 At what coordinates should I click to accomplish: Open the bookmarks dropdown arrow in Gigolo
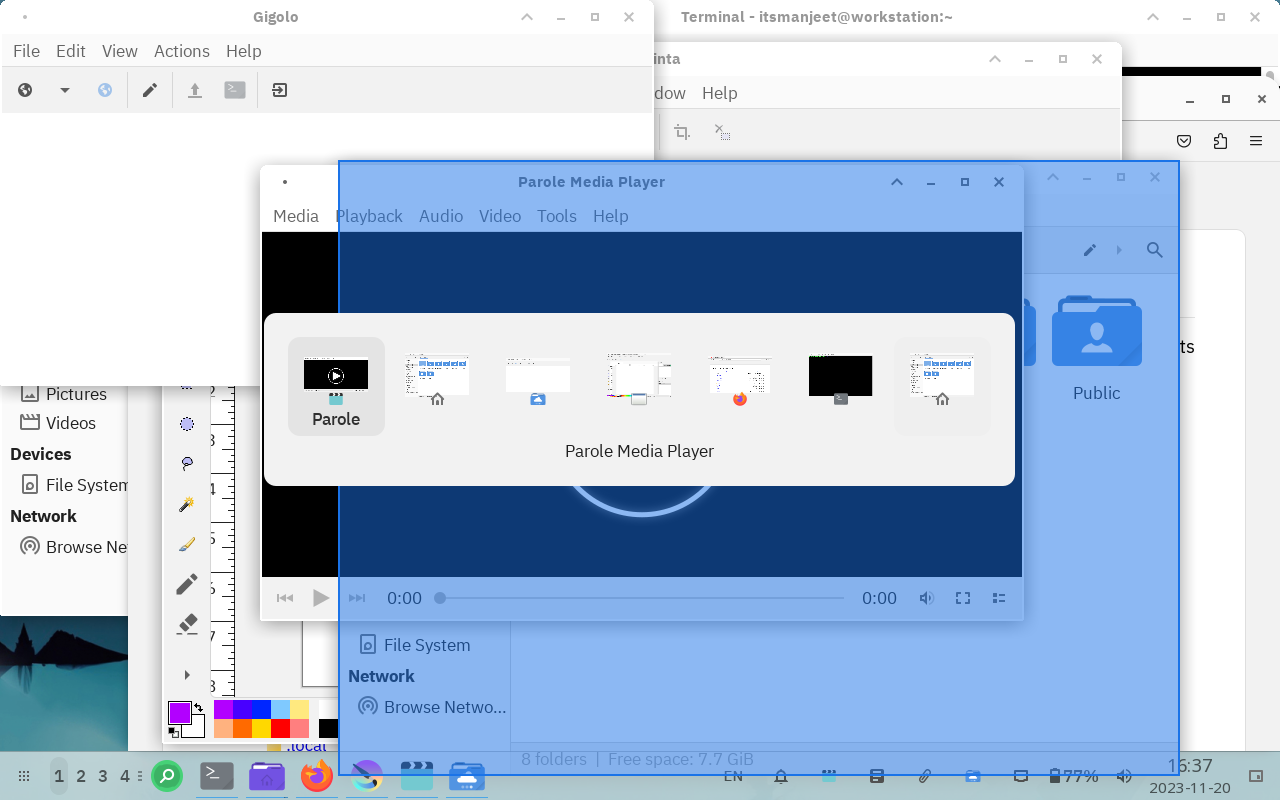click(65, 90)
